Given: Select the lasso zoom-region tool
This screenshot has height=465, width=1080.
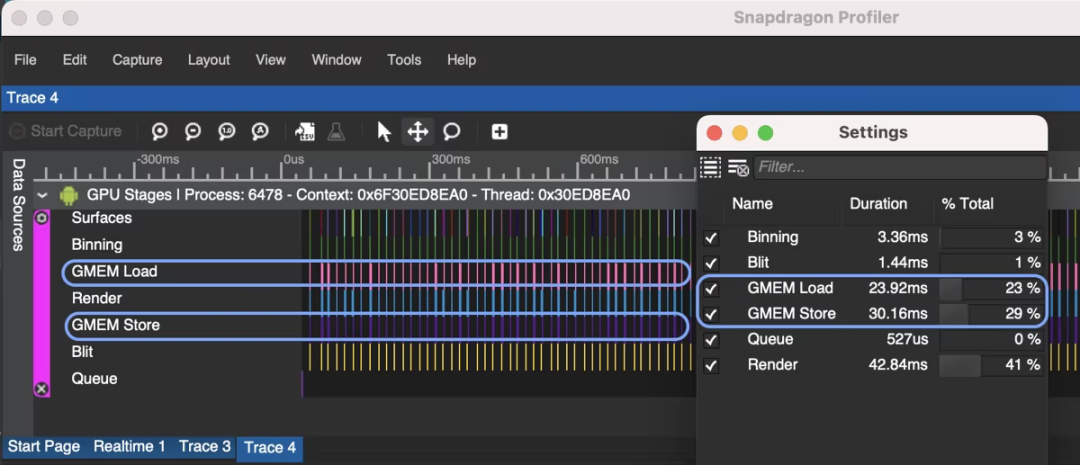Looking at the screenshot, I should 452,131.
